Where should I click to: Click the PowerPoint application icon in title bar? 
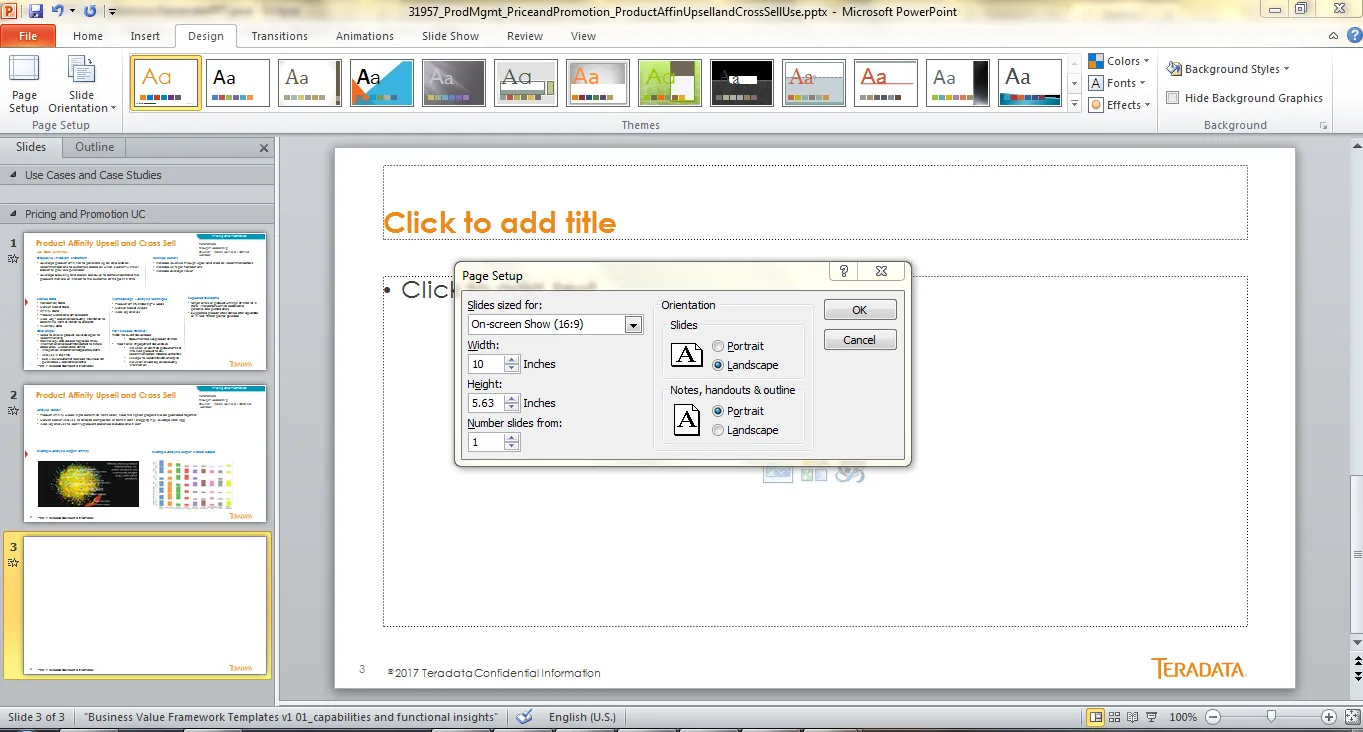(11, 11)
